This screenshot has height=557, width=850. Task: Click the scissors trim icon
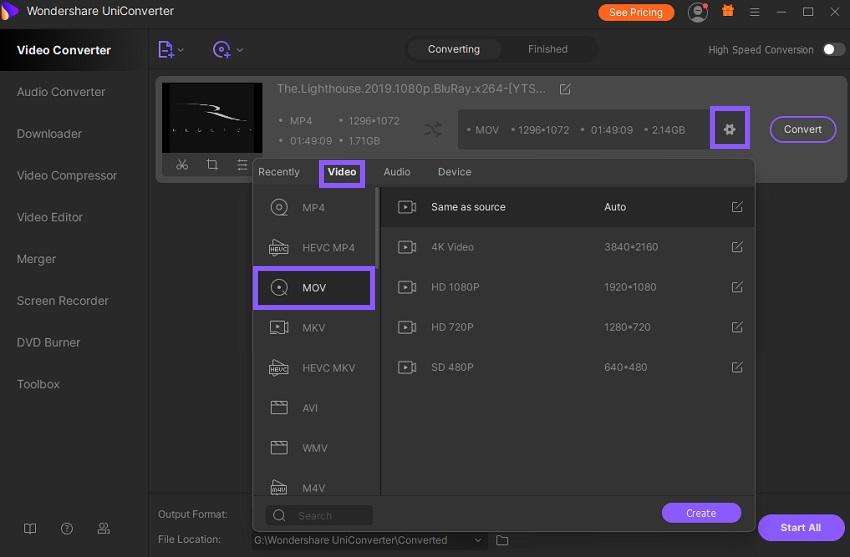(182, 165)
